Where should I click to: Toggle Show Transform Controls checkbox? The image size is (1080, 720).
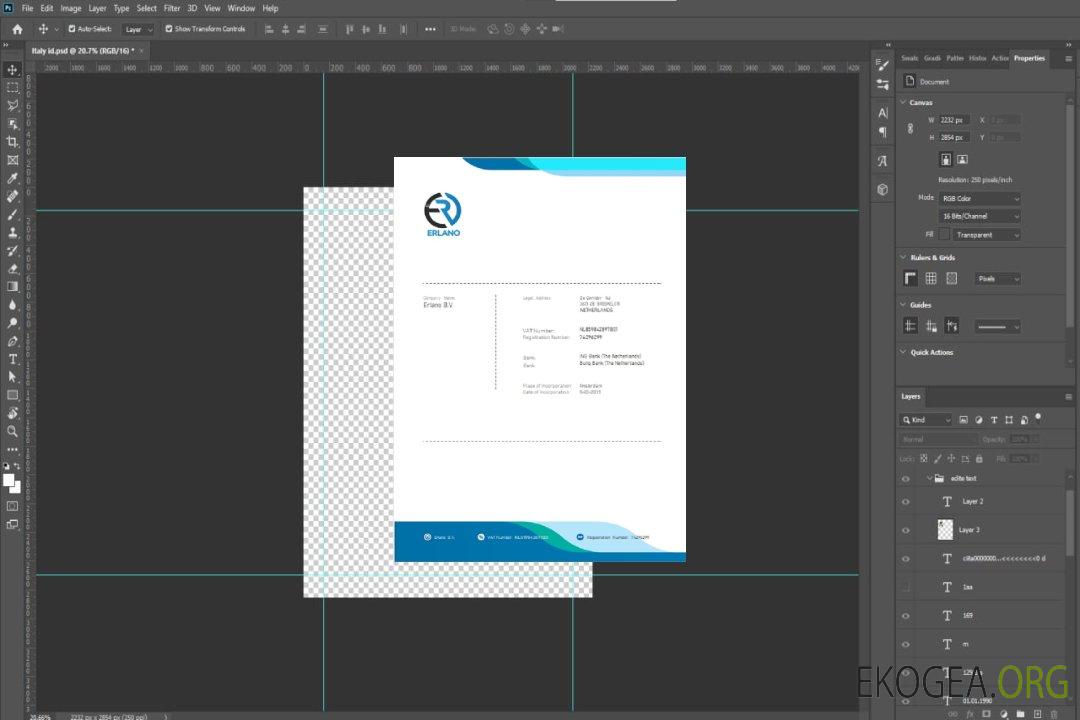click(168, 29)
